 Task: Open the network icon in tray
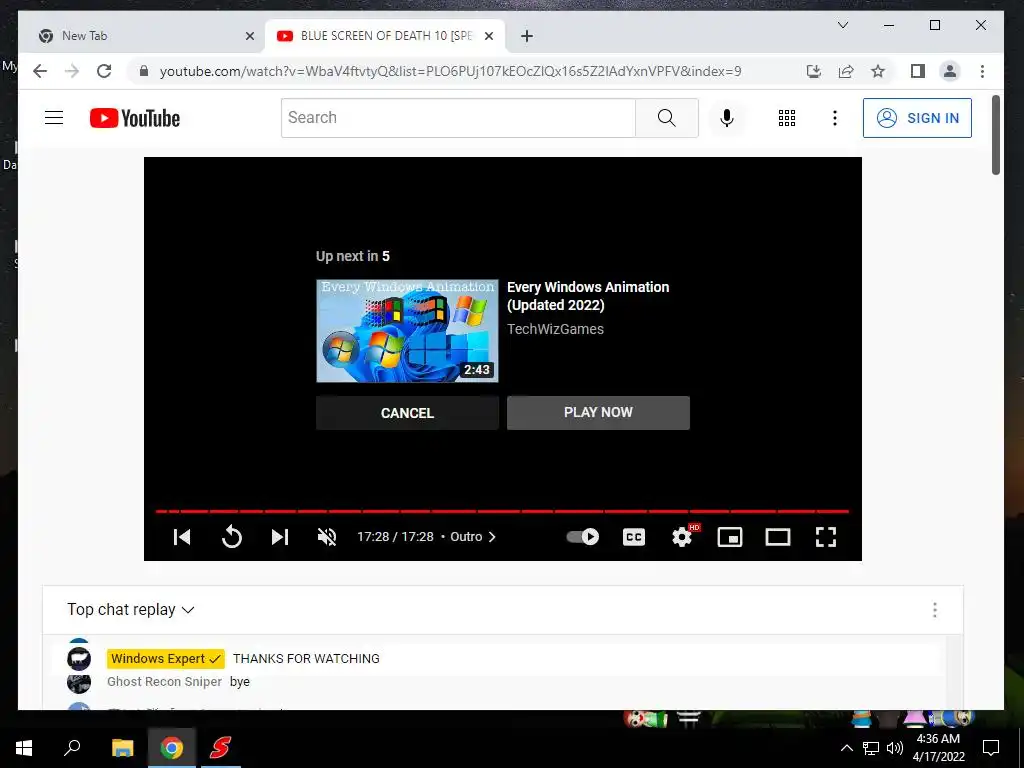point(871,748)
